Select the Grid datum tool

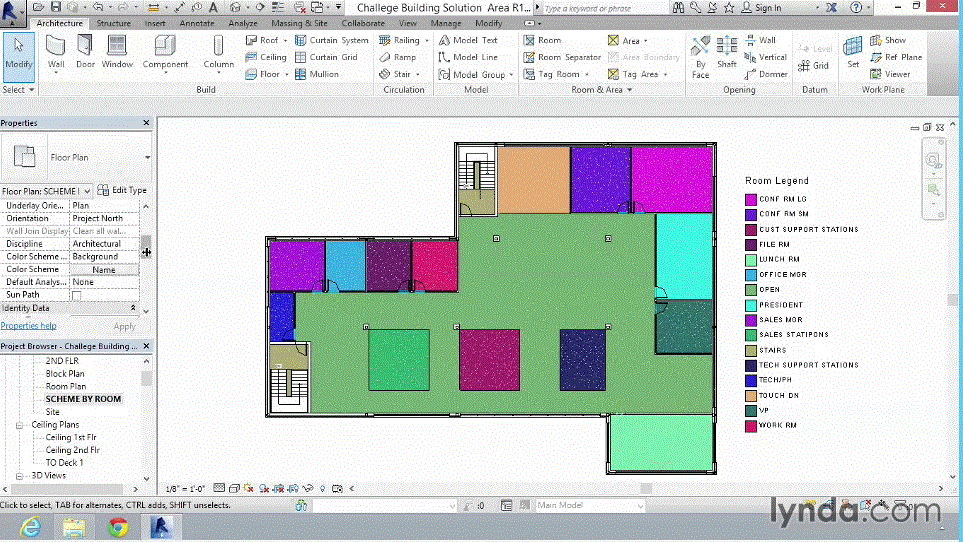tap(814, 66)
